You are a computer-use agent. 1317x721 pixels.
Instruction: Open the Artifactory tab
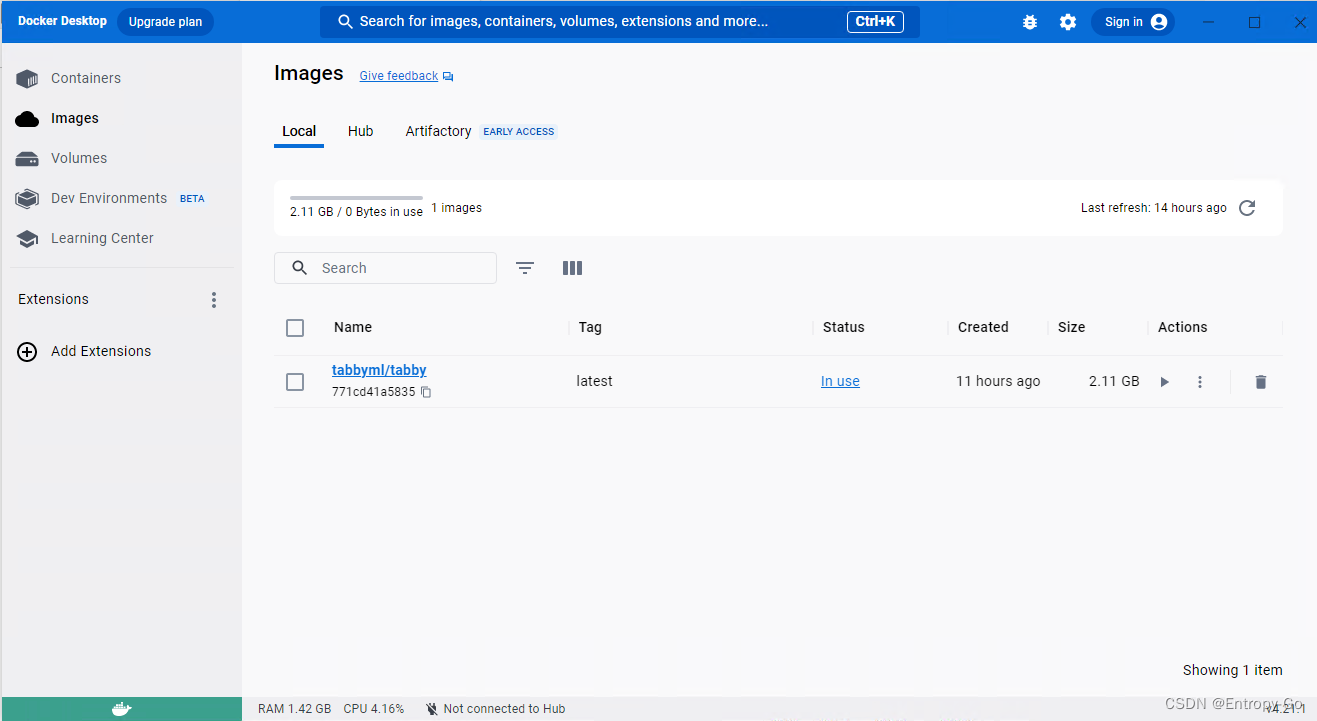click(x=438, y=131)
